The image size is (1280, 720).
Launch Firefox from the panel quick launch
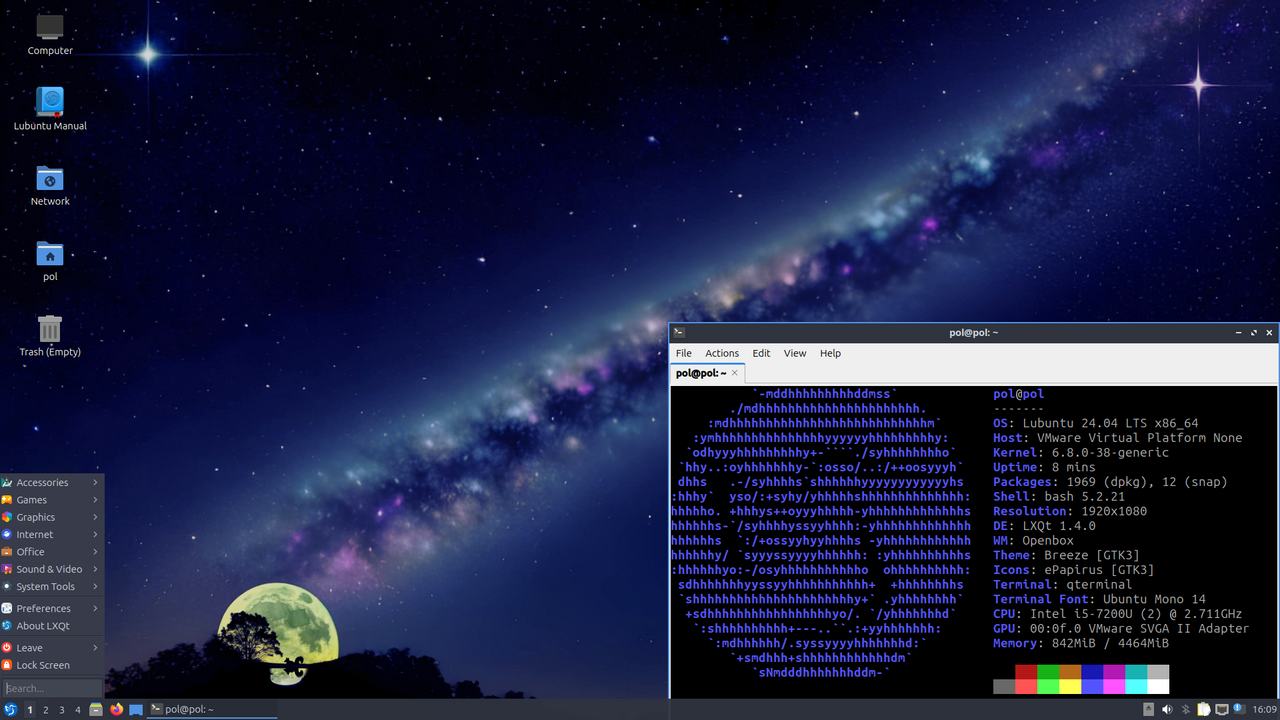click(x=116, y=710)
